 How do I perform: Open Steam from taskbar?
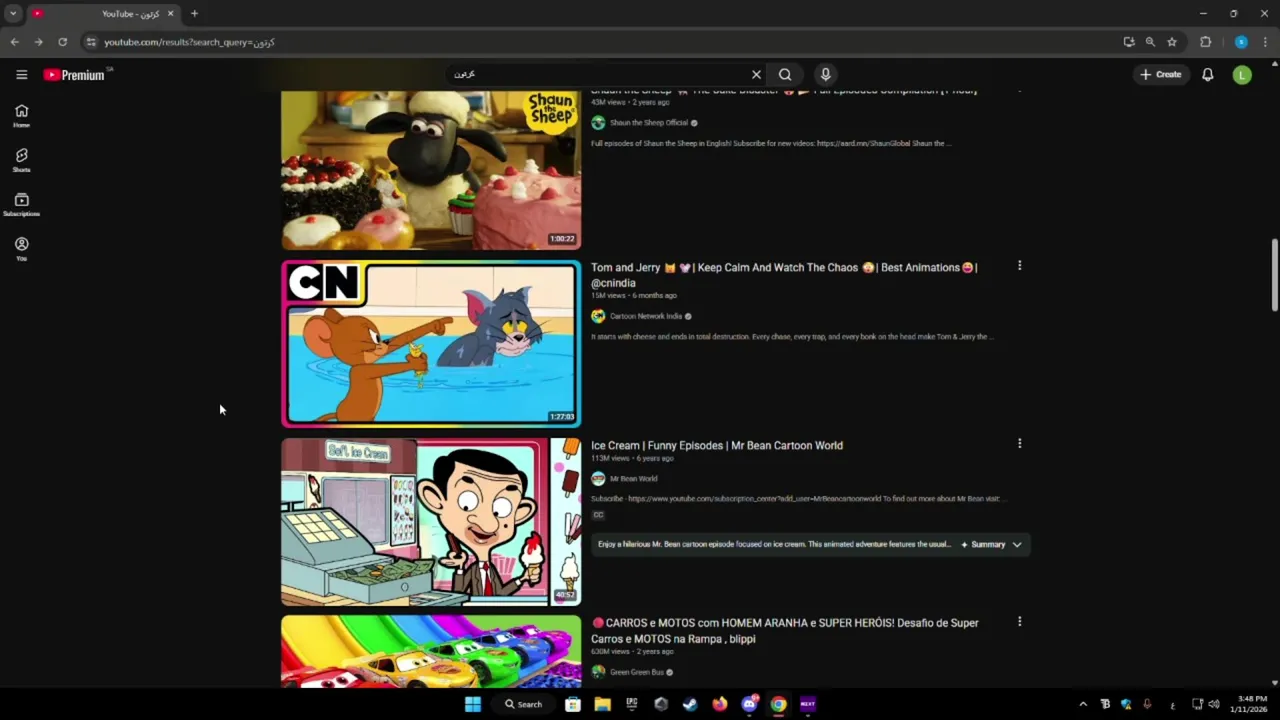click(690, 704)
